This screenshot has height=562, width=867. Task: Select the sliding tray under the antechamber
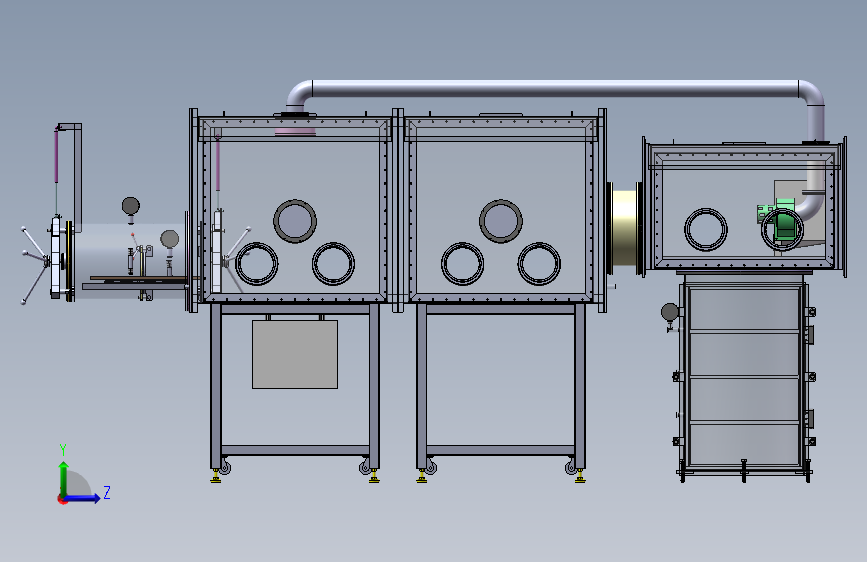[x=135, y=286]
